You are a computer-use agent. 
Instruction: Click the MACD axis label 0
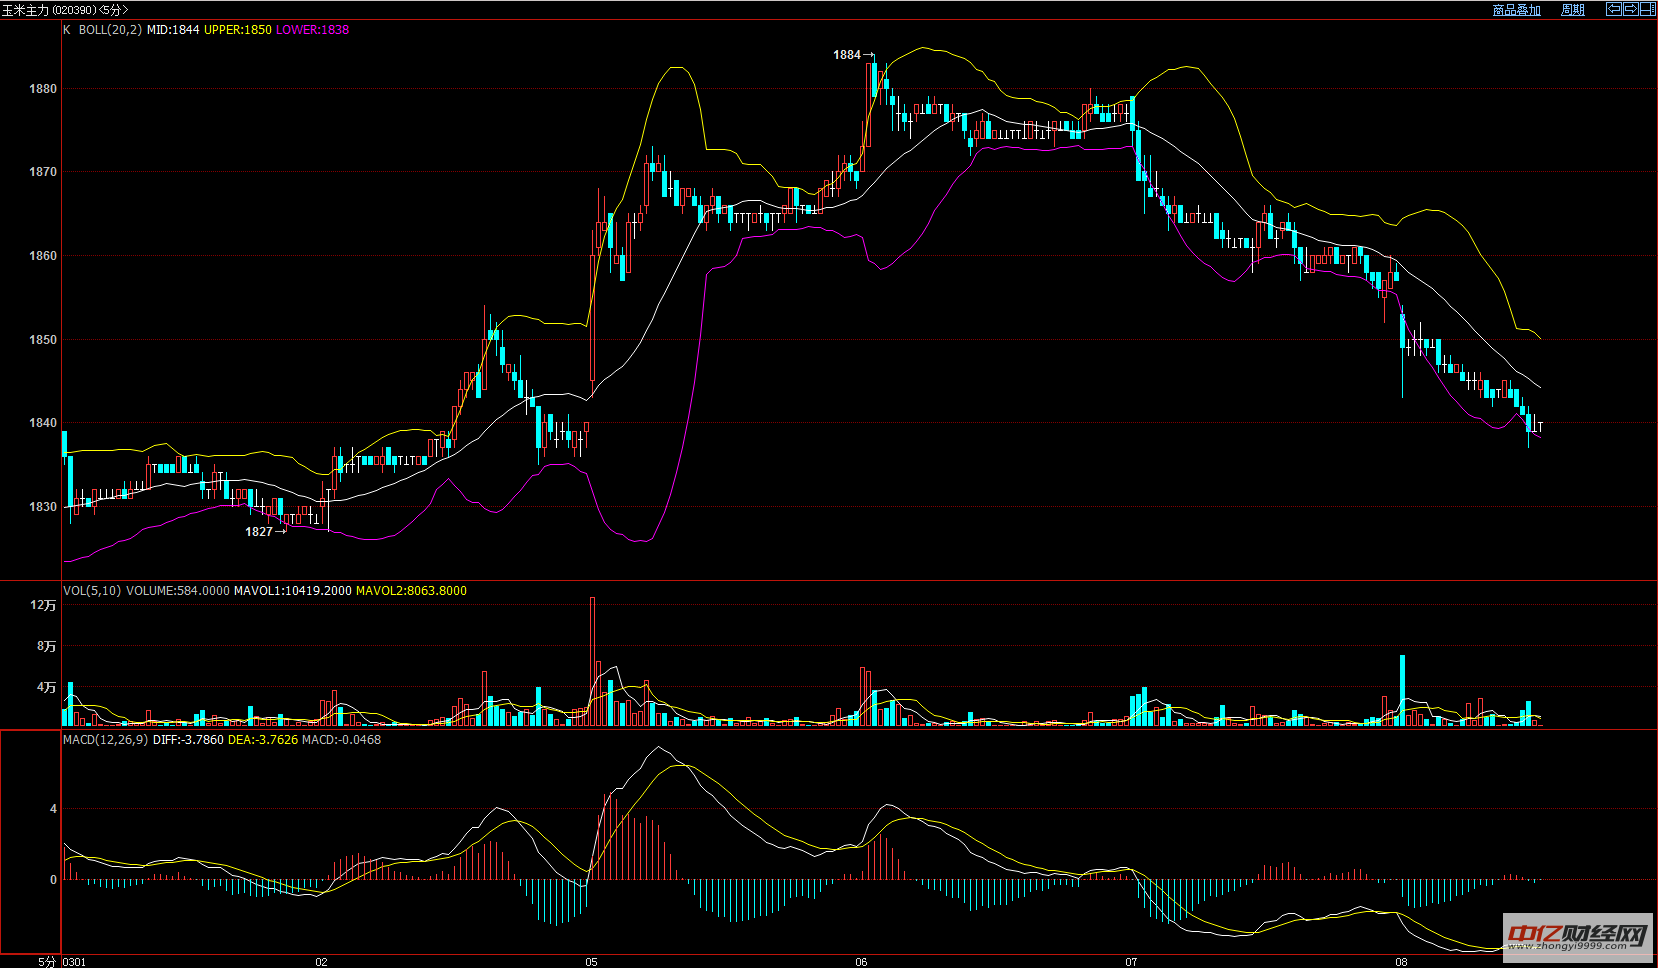53,880
